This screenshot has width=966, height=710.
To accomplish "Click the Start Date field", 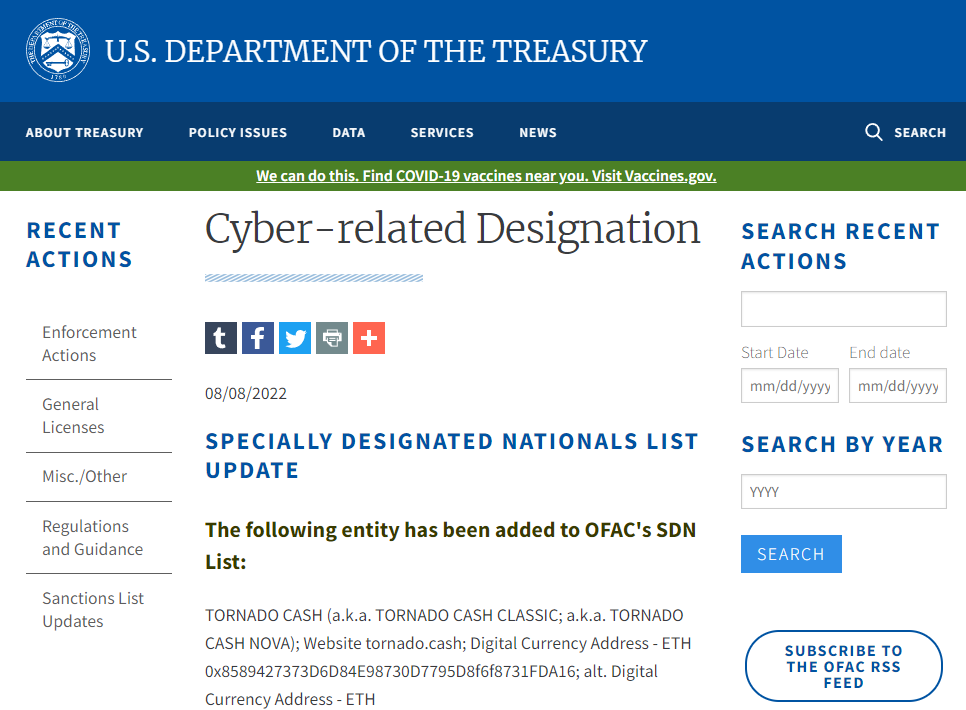I will (790, 386).
